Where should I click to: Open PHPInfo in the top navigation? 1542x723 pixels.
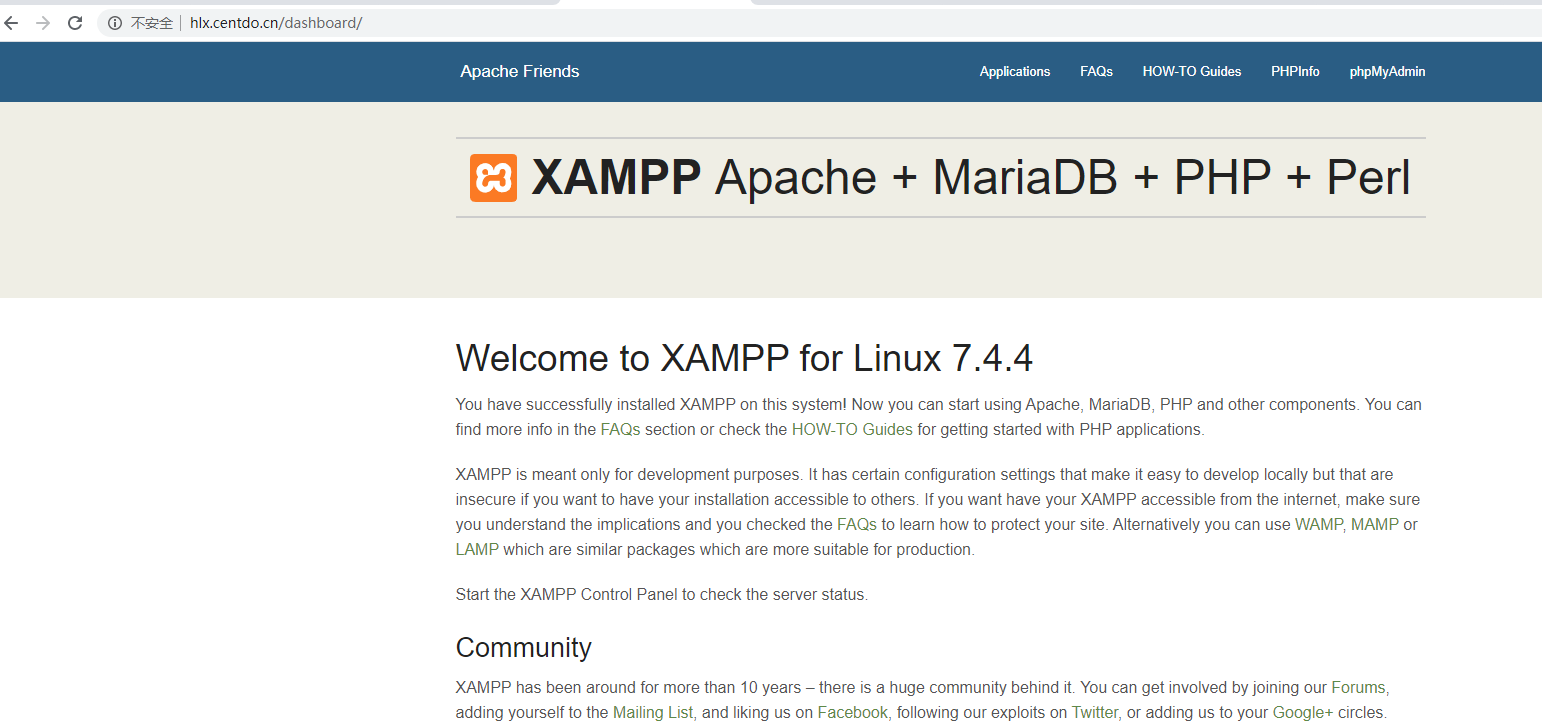(x=1295, y=71)
